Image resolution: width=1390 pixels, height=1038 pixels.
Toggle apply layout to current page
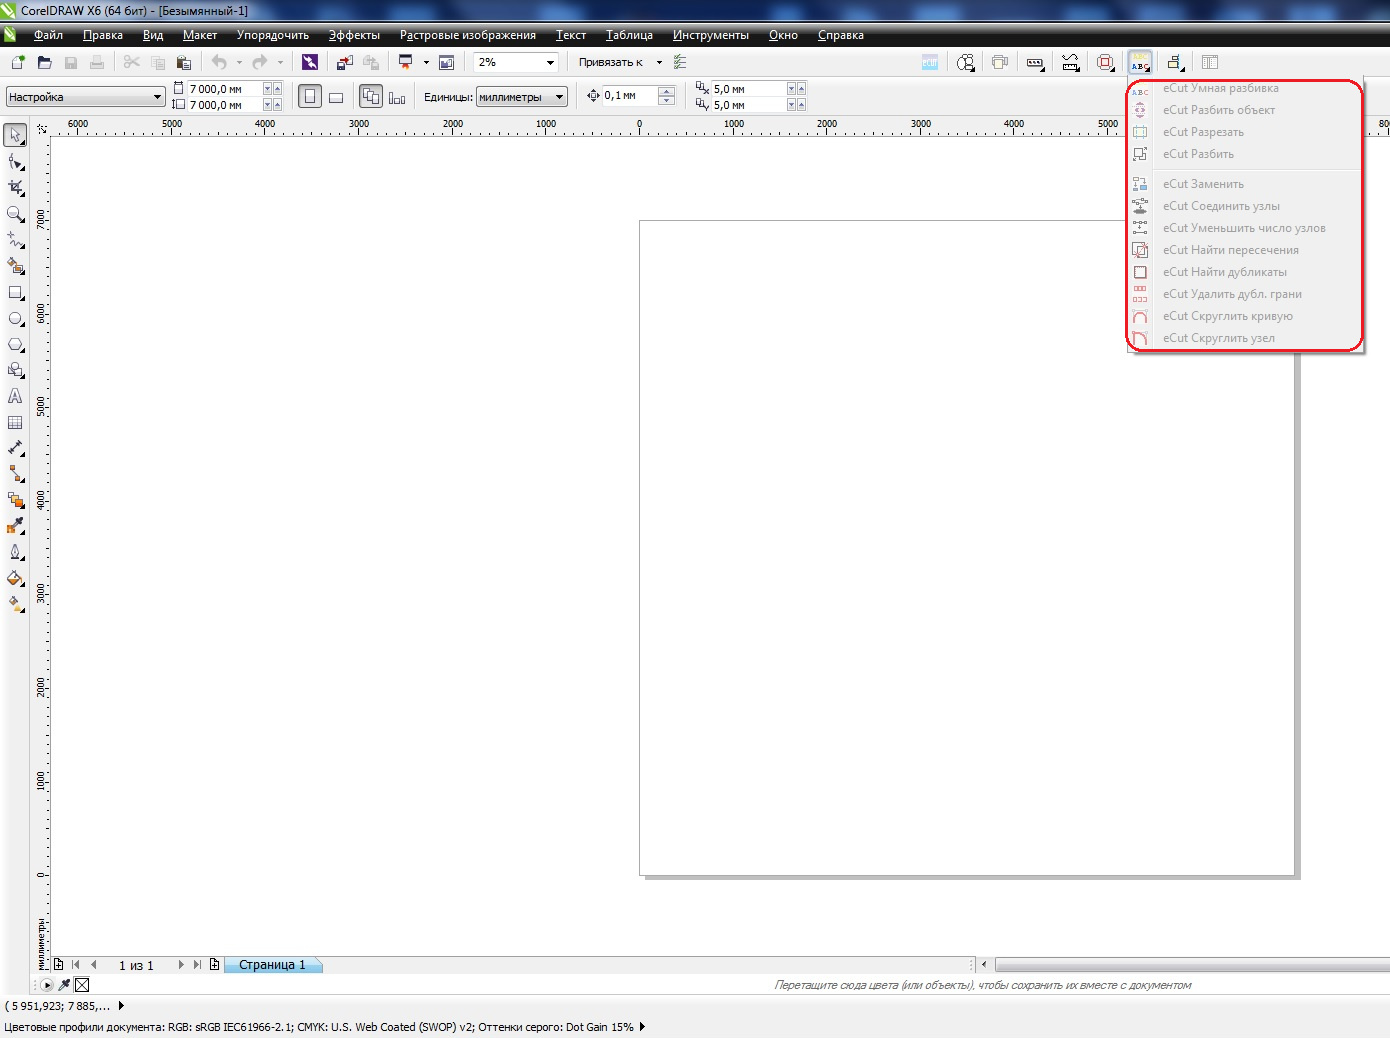coord(397,97)
